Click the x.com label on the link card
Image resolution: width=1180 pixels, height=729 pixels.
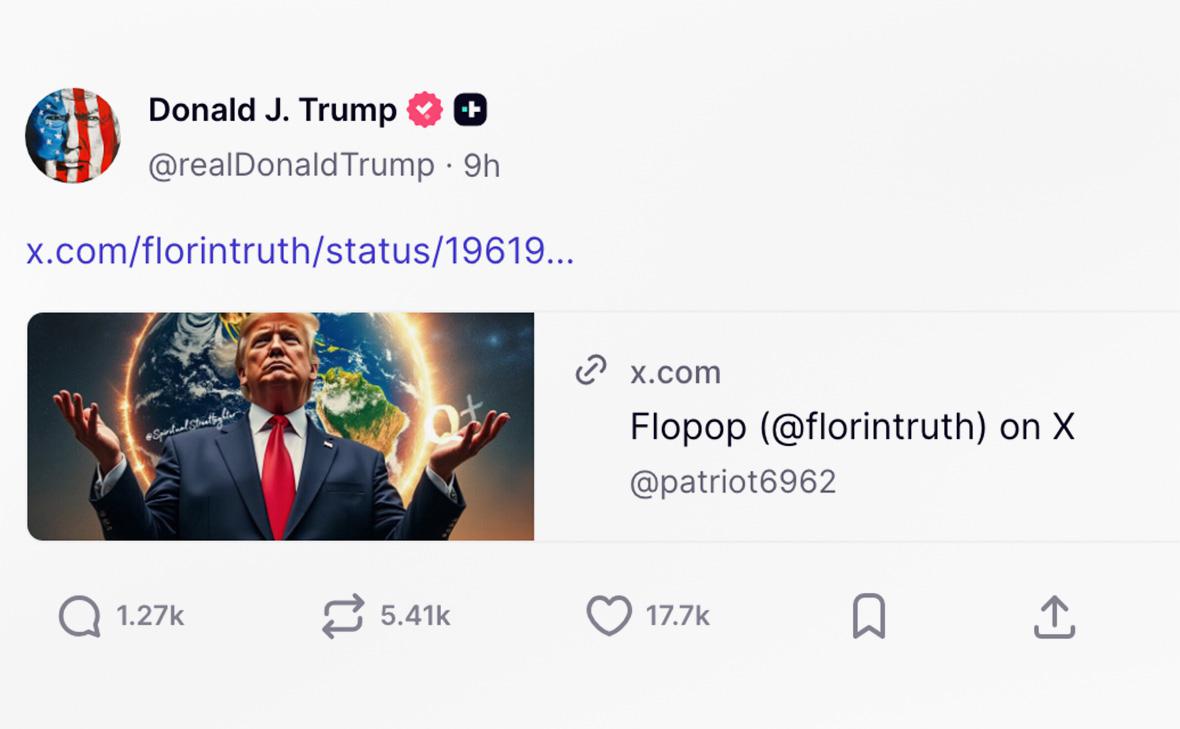click(x=676, y=372)
